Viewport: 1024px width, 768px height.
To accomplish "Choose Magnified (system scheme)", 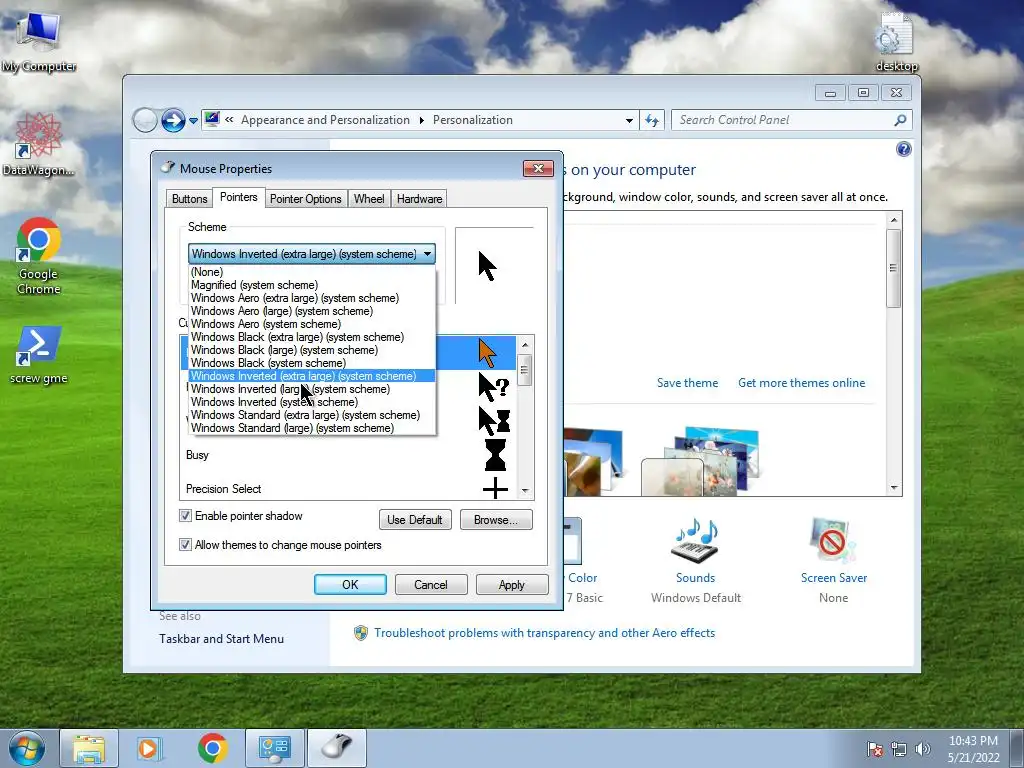I will coord(312,285).
